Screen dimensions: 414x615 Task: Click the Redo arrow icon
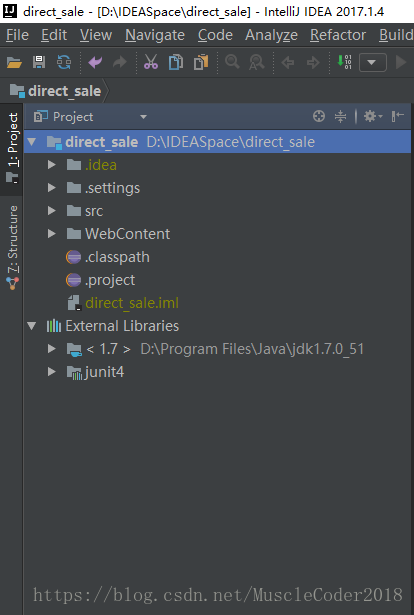click(x=120, y=62)
